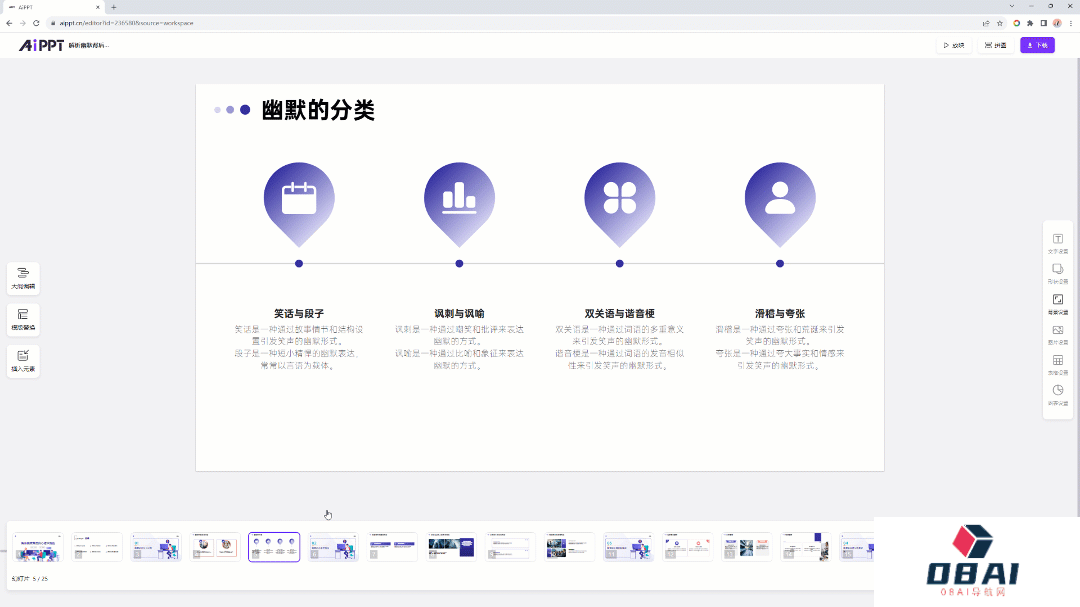Screen dimensions: 1080x607
Task: Open the 大纲编辑 outline editing panel
Action: point(22,278)
